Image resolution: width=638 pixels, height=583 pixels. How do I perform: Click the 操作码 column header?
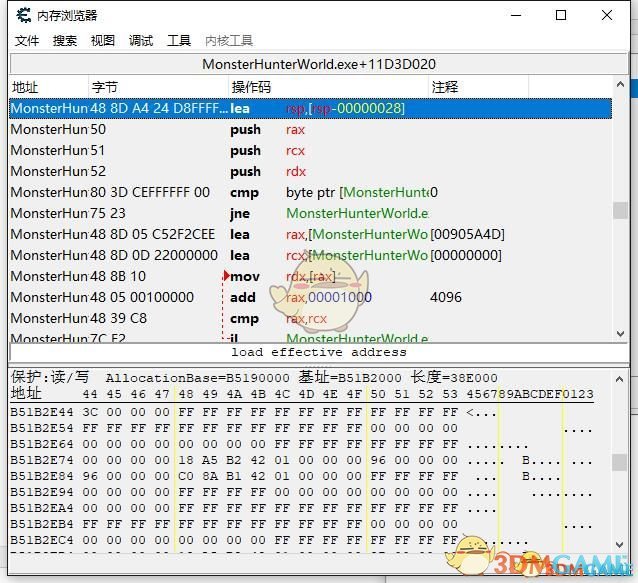tap(328, 87)
